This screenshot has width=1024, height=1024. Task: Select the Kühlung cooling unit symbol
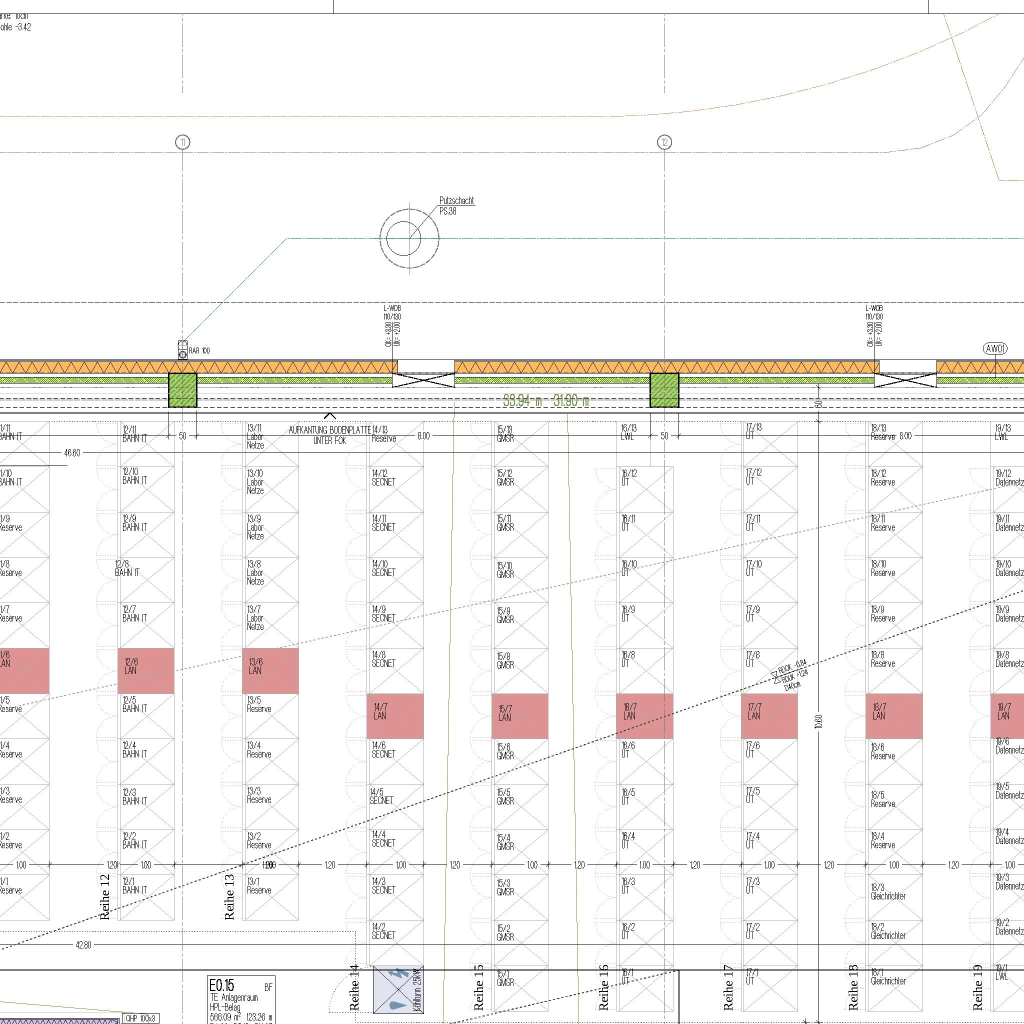coord(399,990)
